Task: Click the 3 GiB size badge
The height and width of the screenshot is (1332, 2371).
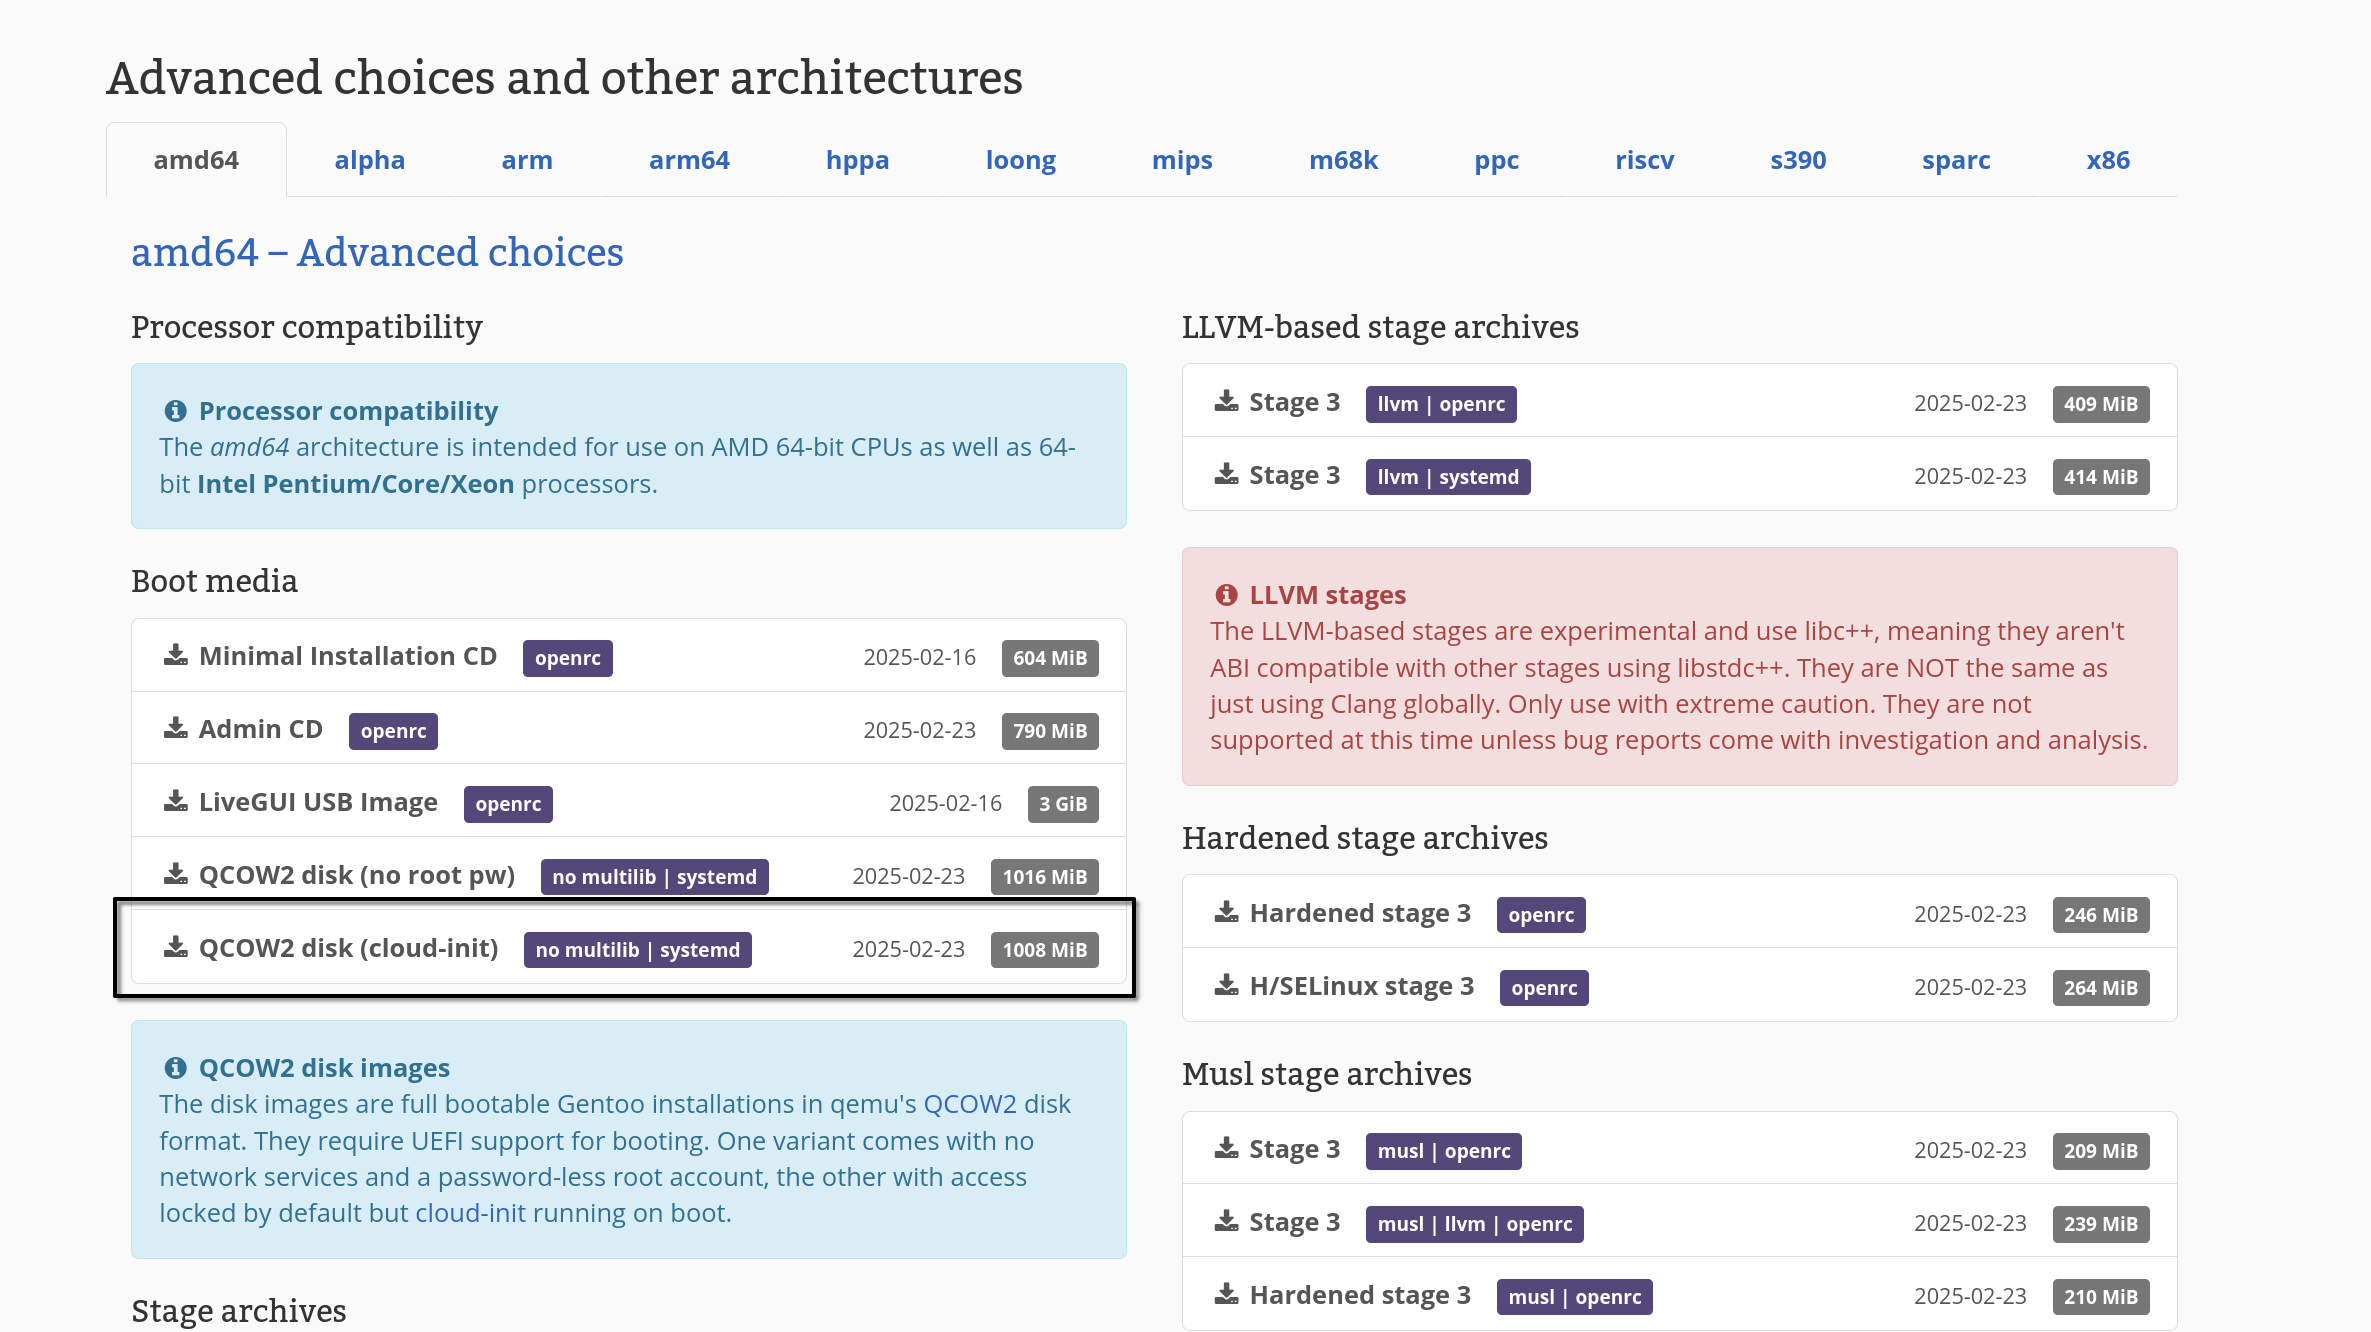Action: (x=1062, y=804)
